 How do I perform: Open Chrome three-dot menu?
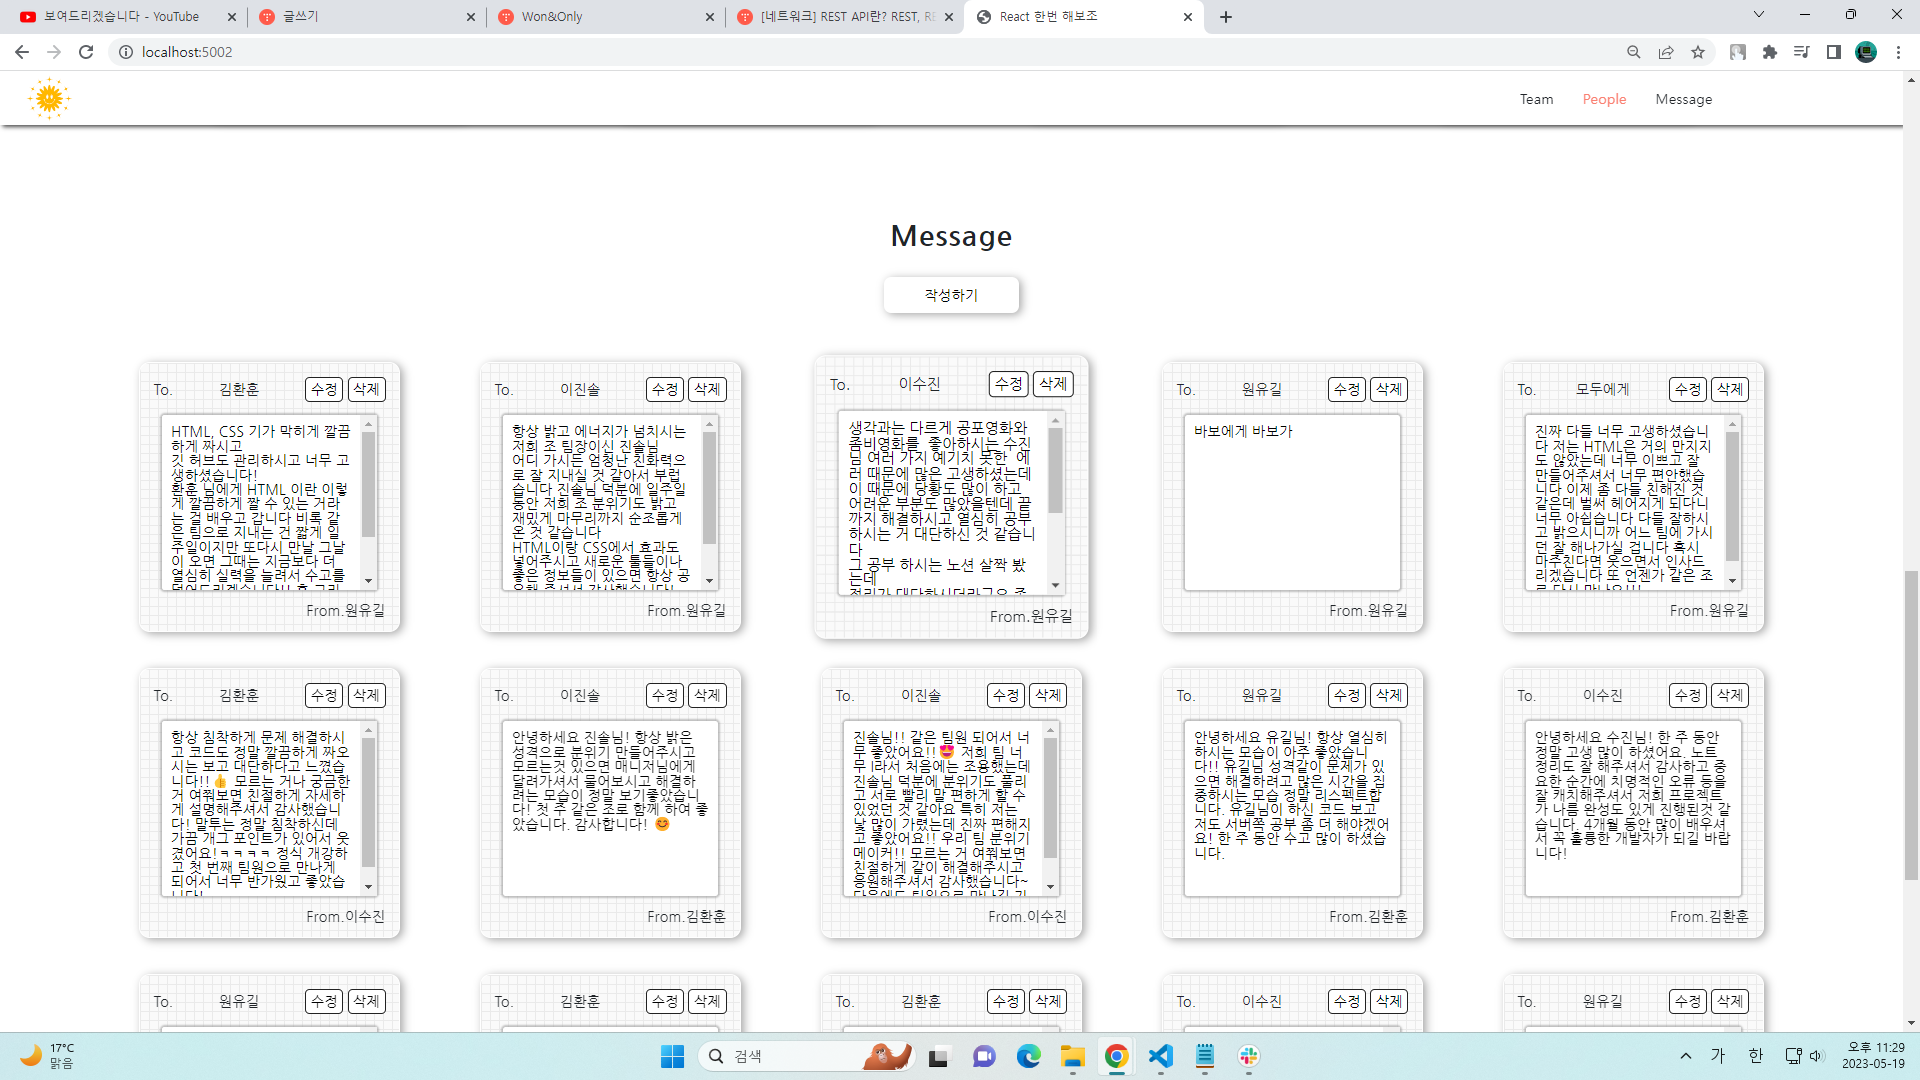tap(1898, 52)
